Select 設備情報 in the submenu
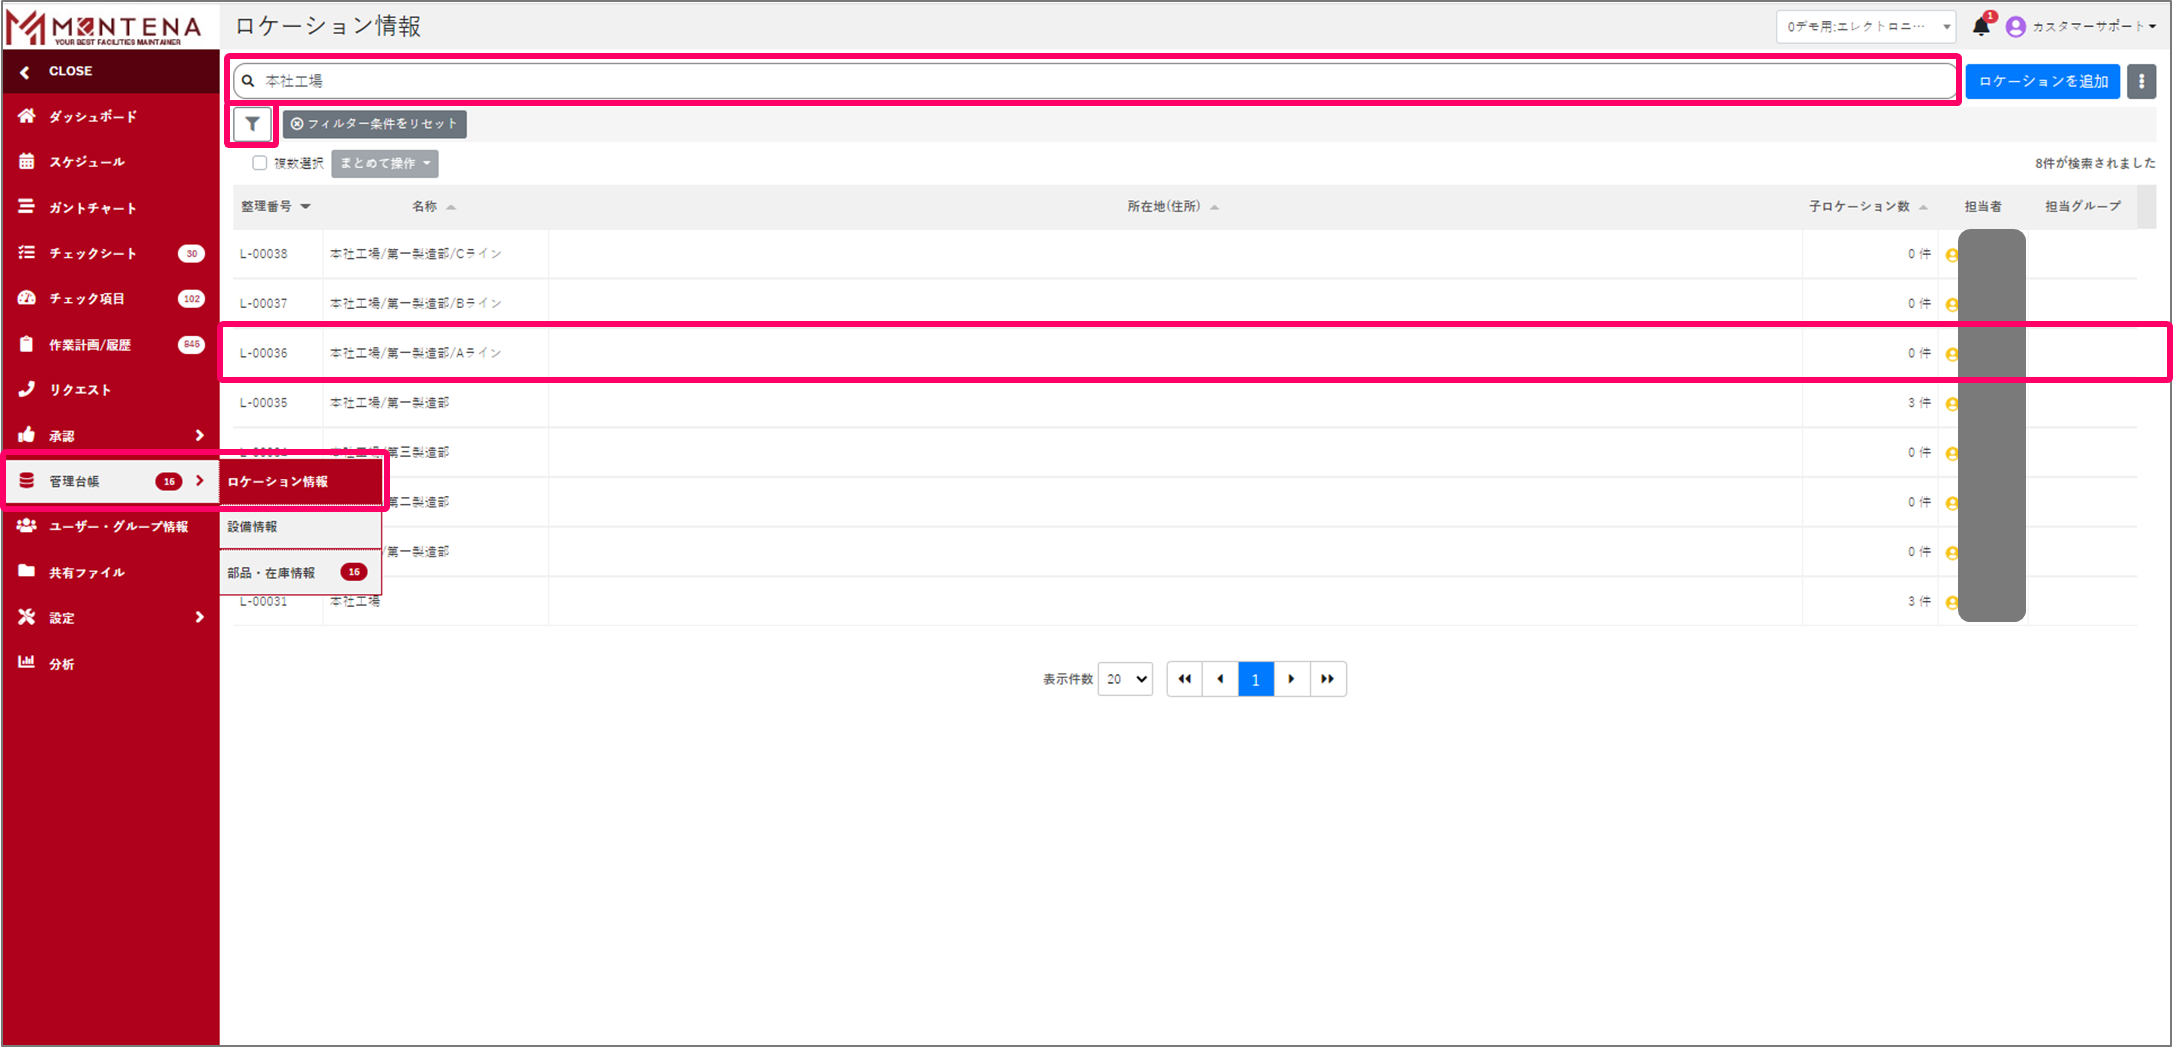The image size is (2173, 1047). 253,527
